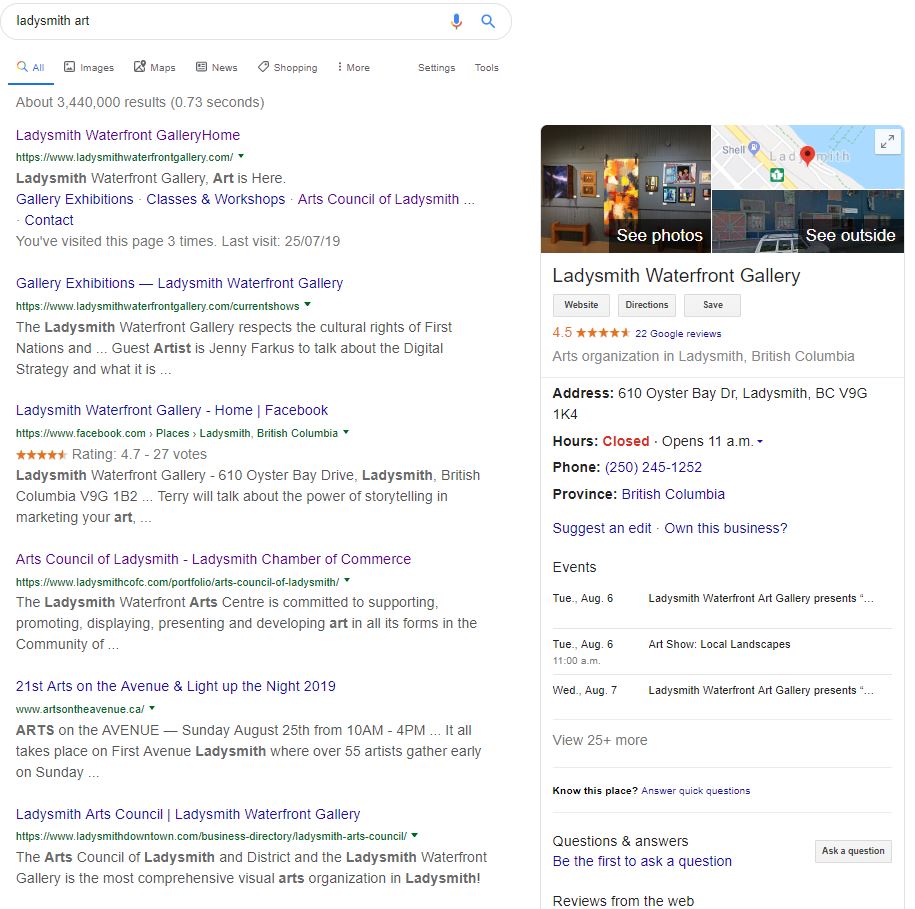Click the Save button
The image size is (915, 909).
point(713,305)
